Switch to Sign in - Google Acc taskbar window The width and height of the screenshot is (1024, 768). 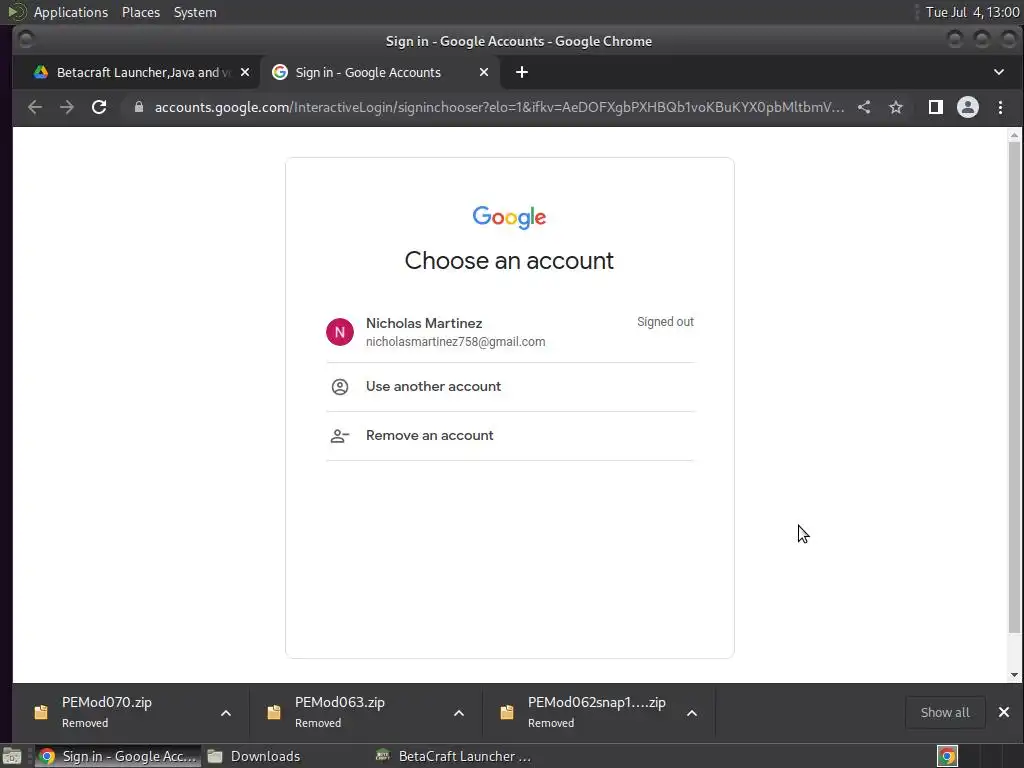coord(118,756)
